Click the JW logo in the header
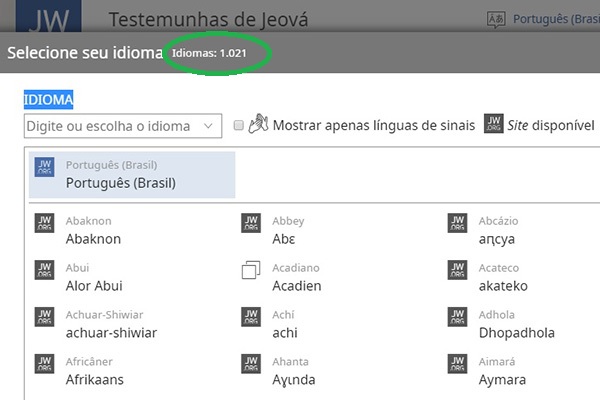 tap(49, 16)
